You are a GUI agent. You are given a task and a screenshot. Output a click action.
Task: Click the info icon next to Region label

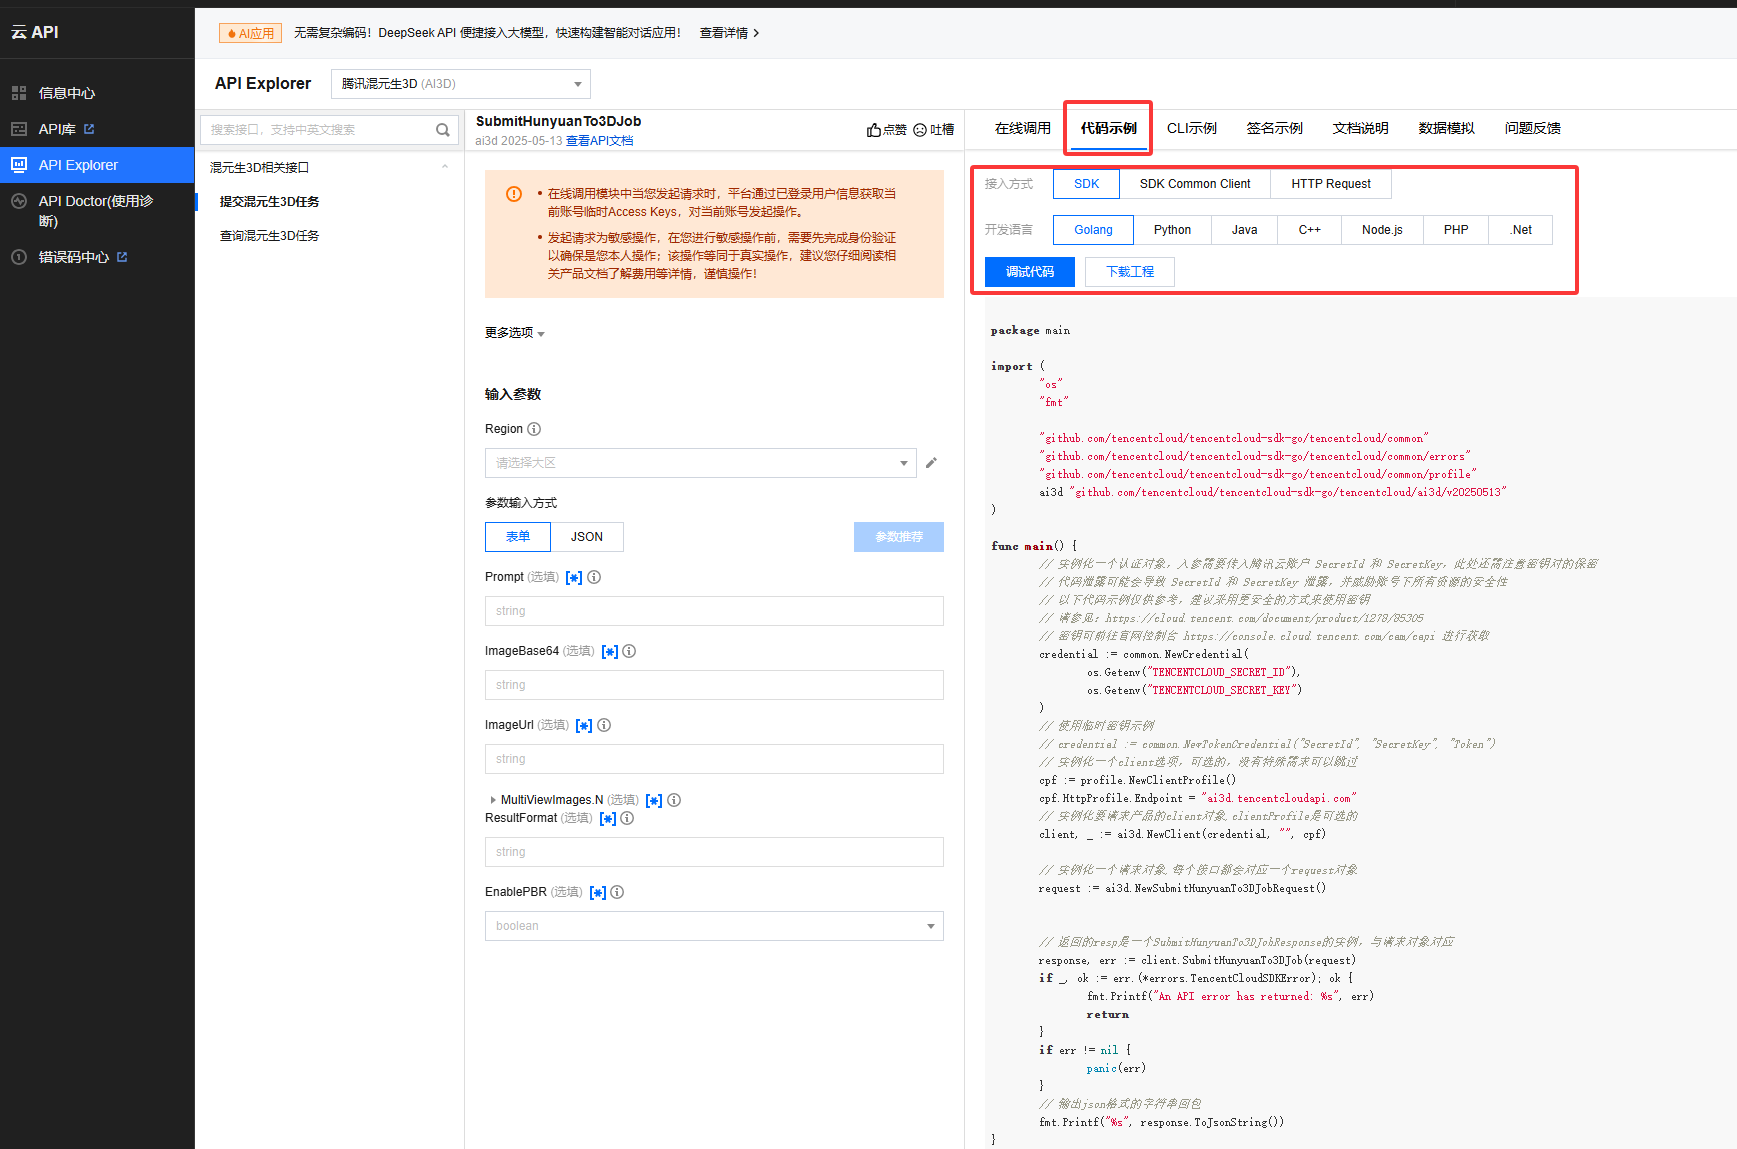point(534,429)
